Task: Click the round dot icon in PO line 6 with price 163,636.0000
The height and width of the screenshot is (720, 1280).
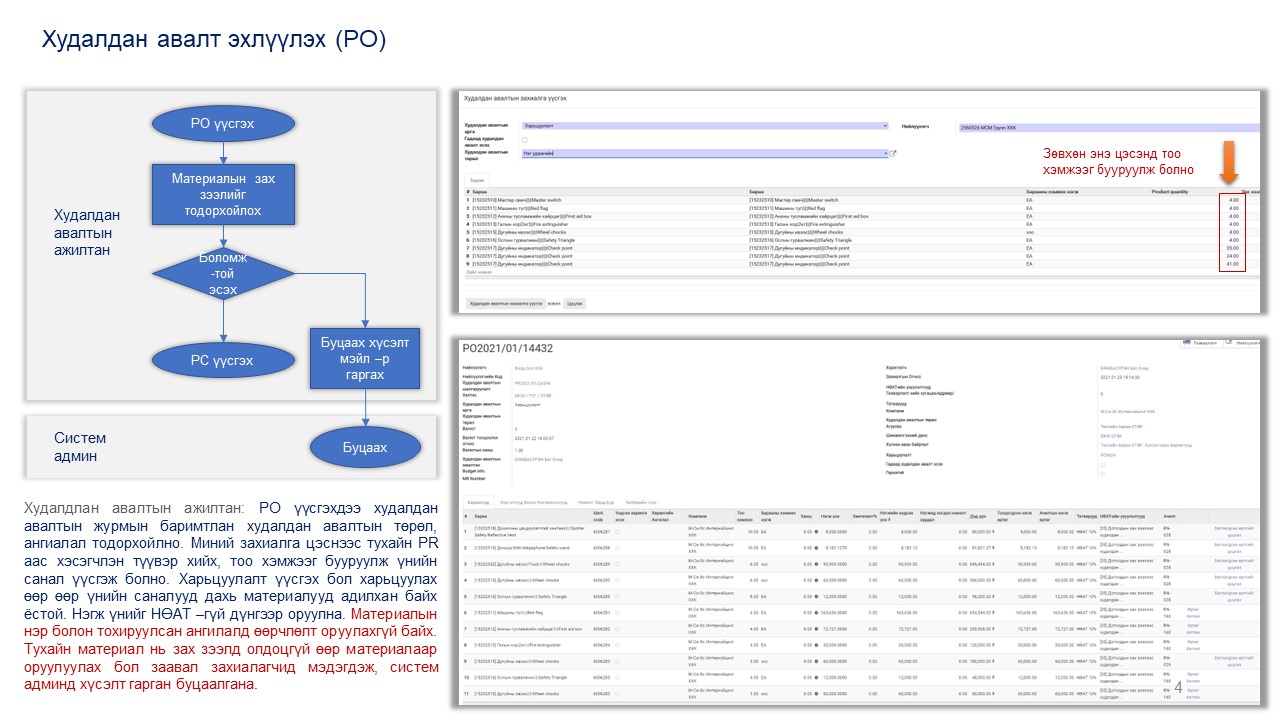Action: [x=816, y=615]
